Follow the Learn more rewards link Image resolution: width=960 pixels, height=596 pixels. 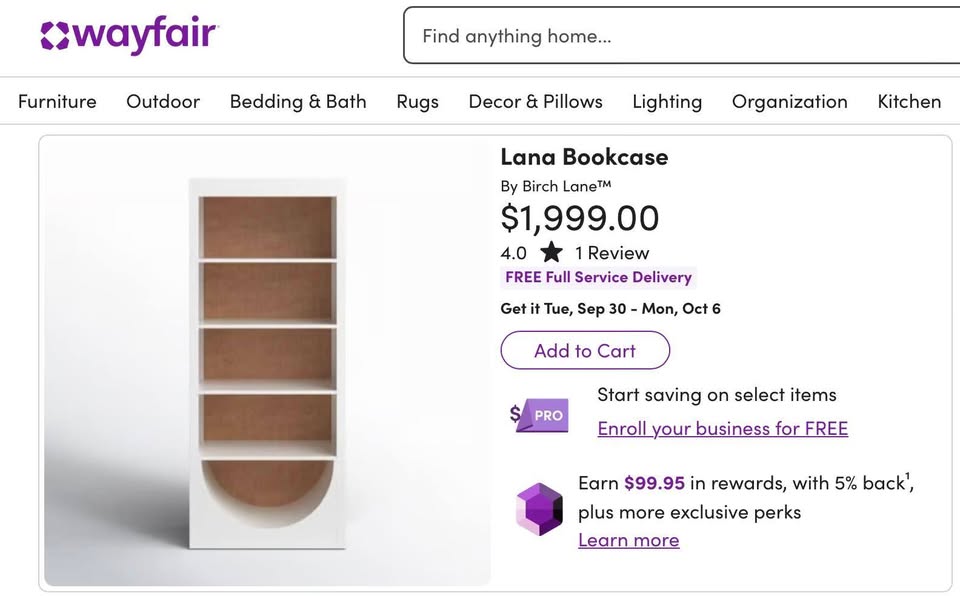[x=628, y=540]
